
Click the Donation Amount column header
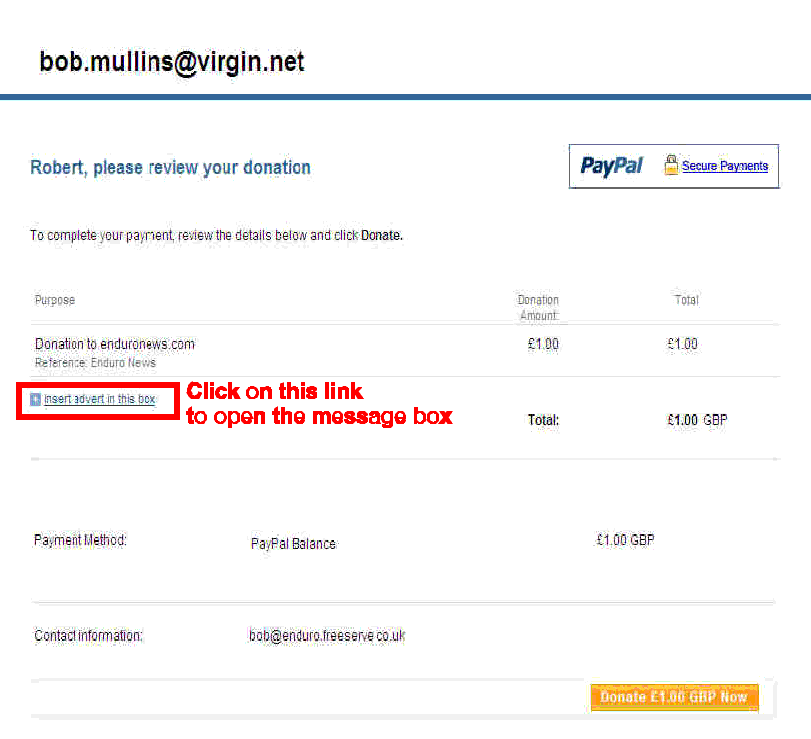(x=538, y=307)
